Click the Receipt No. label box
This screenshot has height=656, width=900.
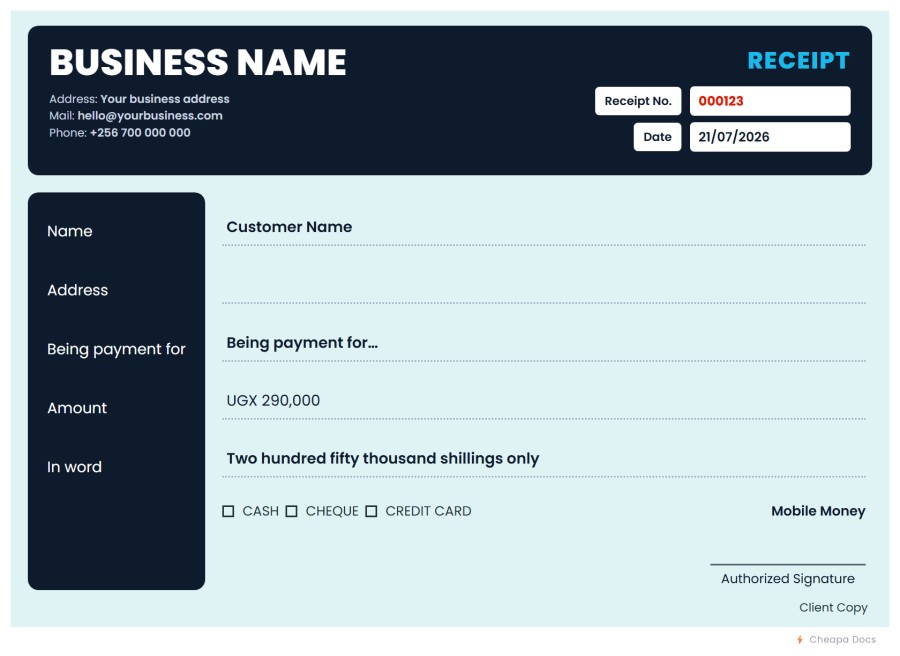pyautogui.click(x=638, y=101)
